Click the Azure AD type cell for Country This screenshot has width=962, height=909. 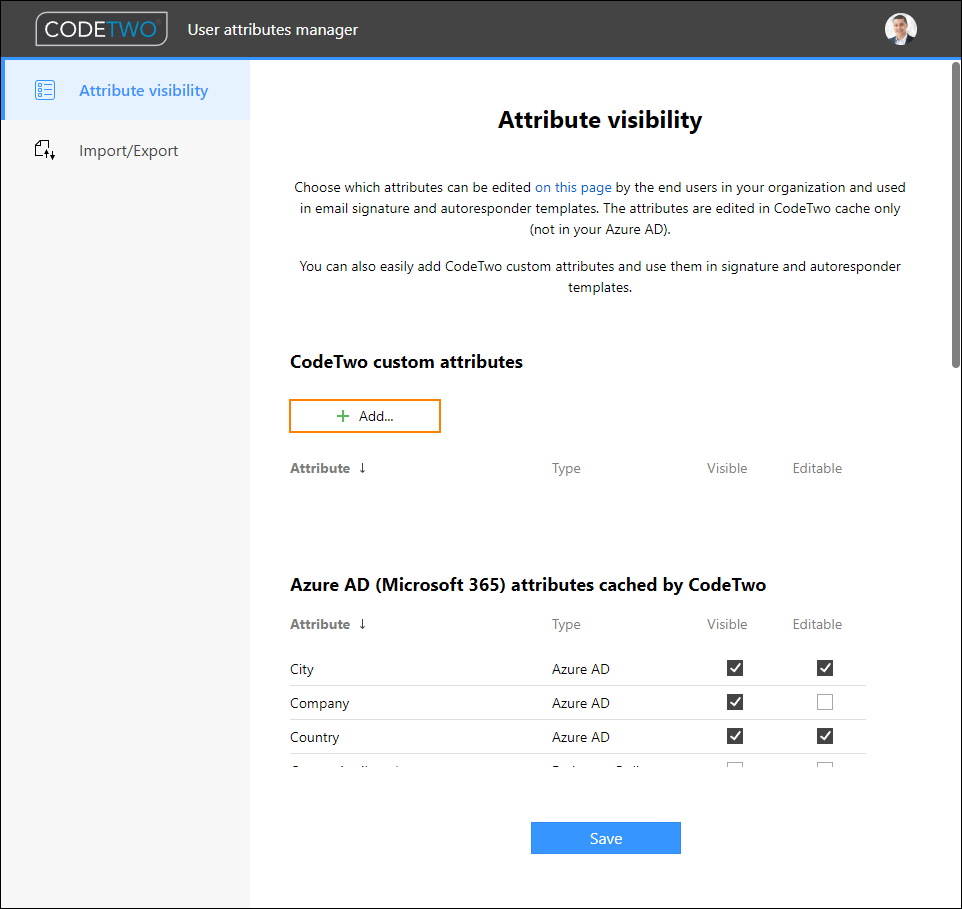[x=580, y=737]
